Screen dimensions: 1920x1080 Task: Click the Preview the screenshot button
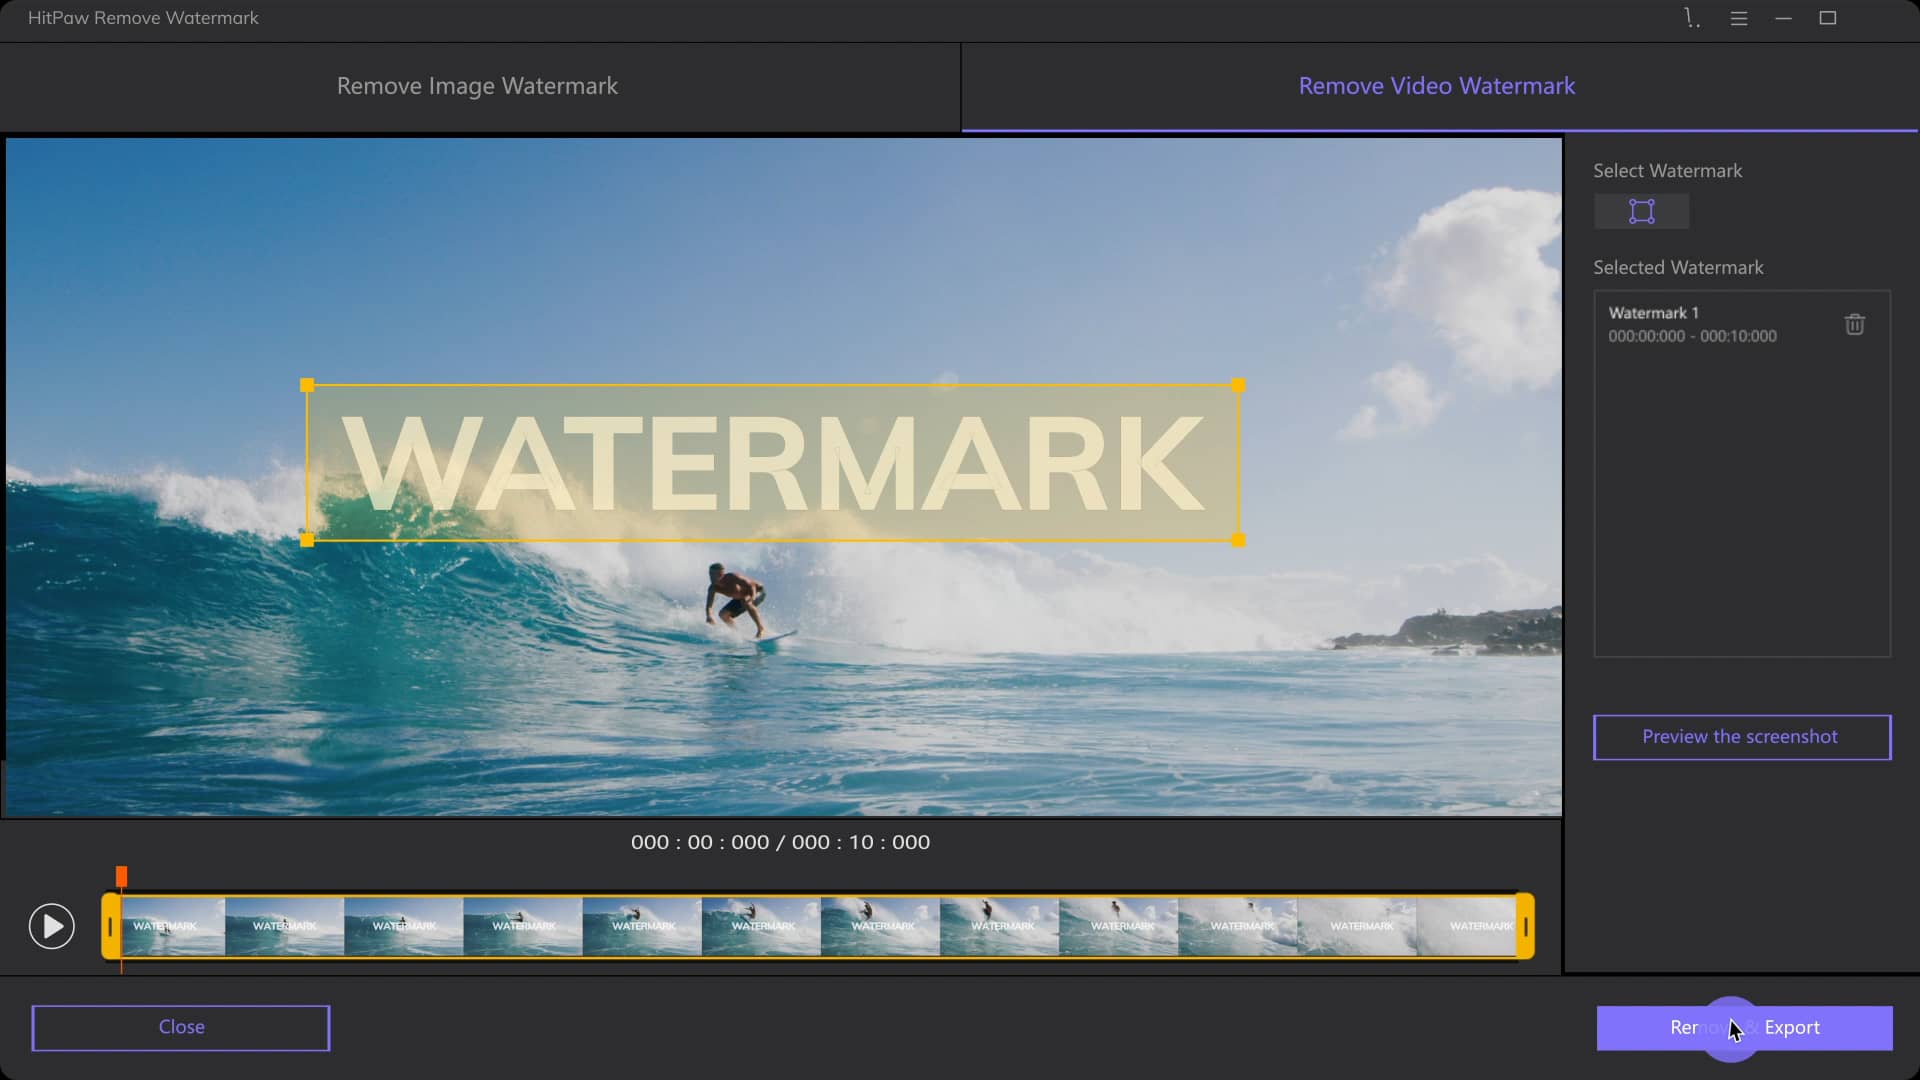(x=1740, y=737)
